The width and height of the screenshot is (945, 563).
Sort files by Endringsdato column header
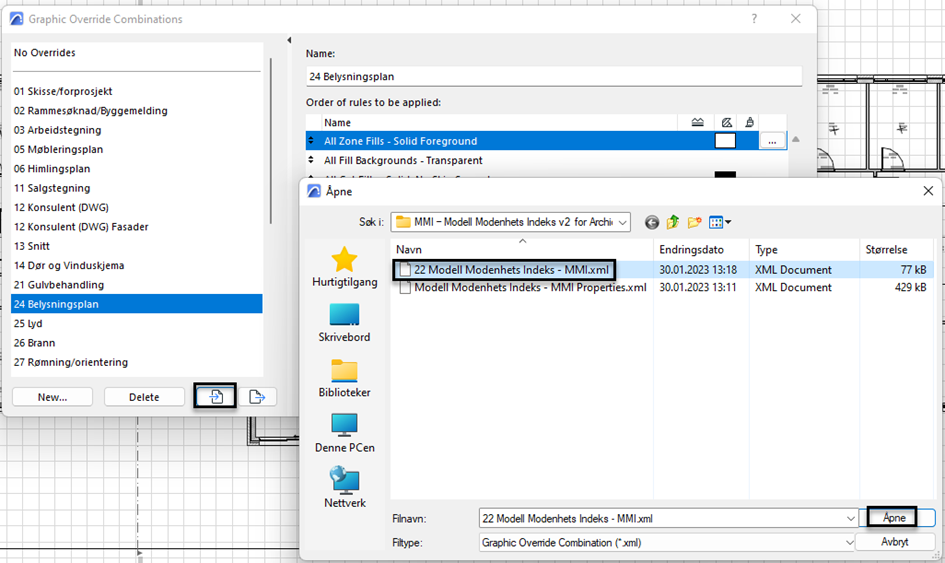(690, 249)
